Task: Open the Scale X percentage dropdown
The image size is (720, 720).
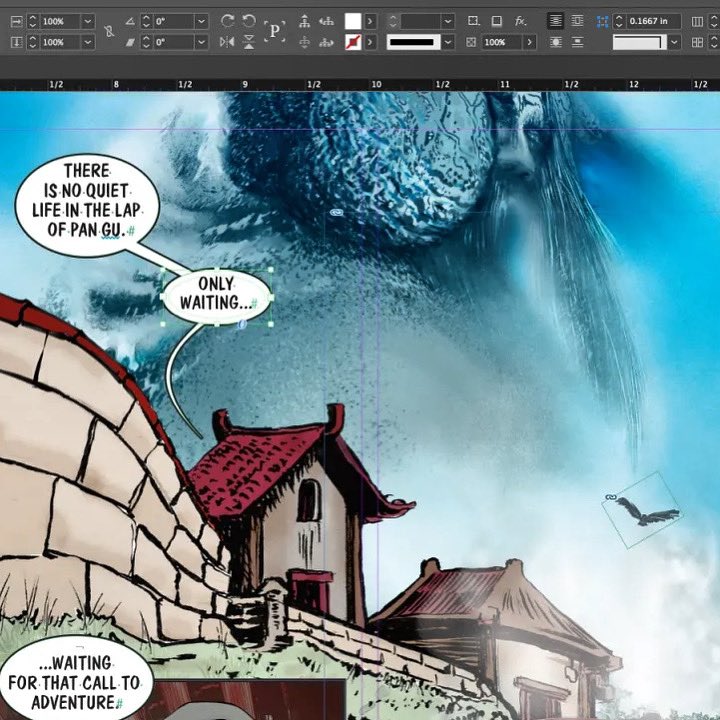Action: tap(88, 21)
